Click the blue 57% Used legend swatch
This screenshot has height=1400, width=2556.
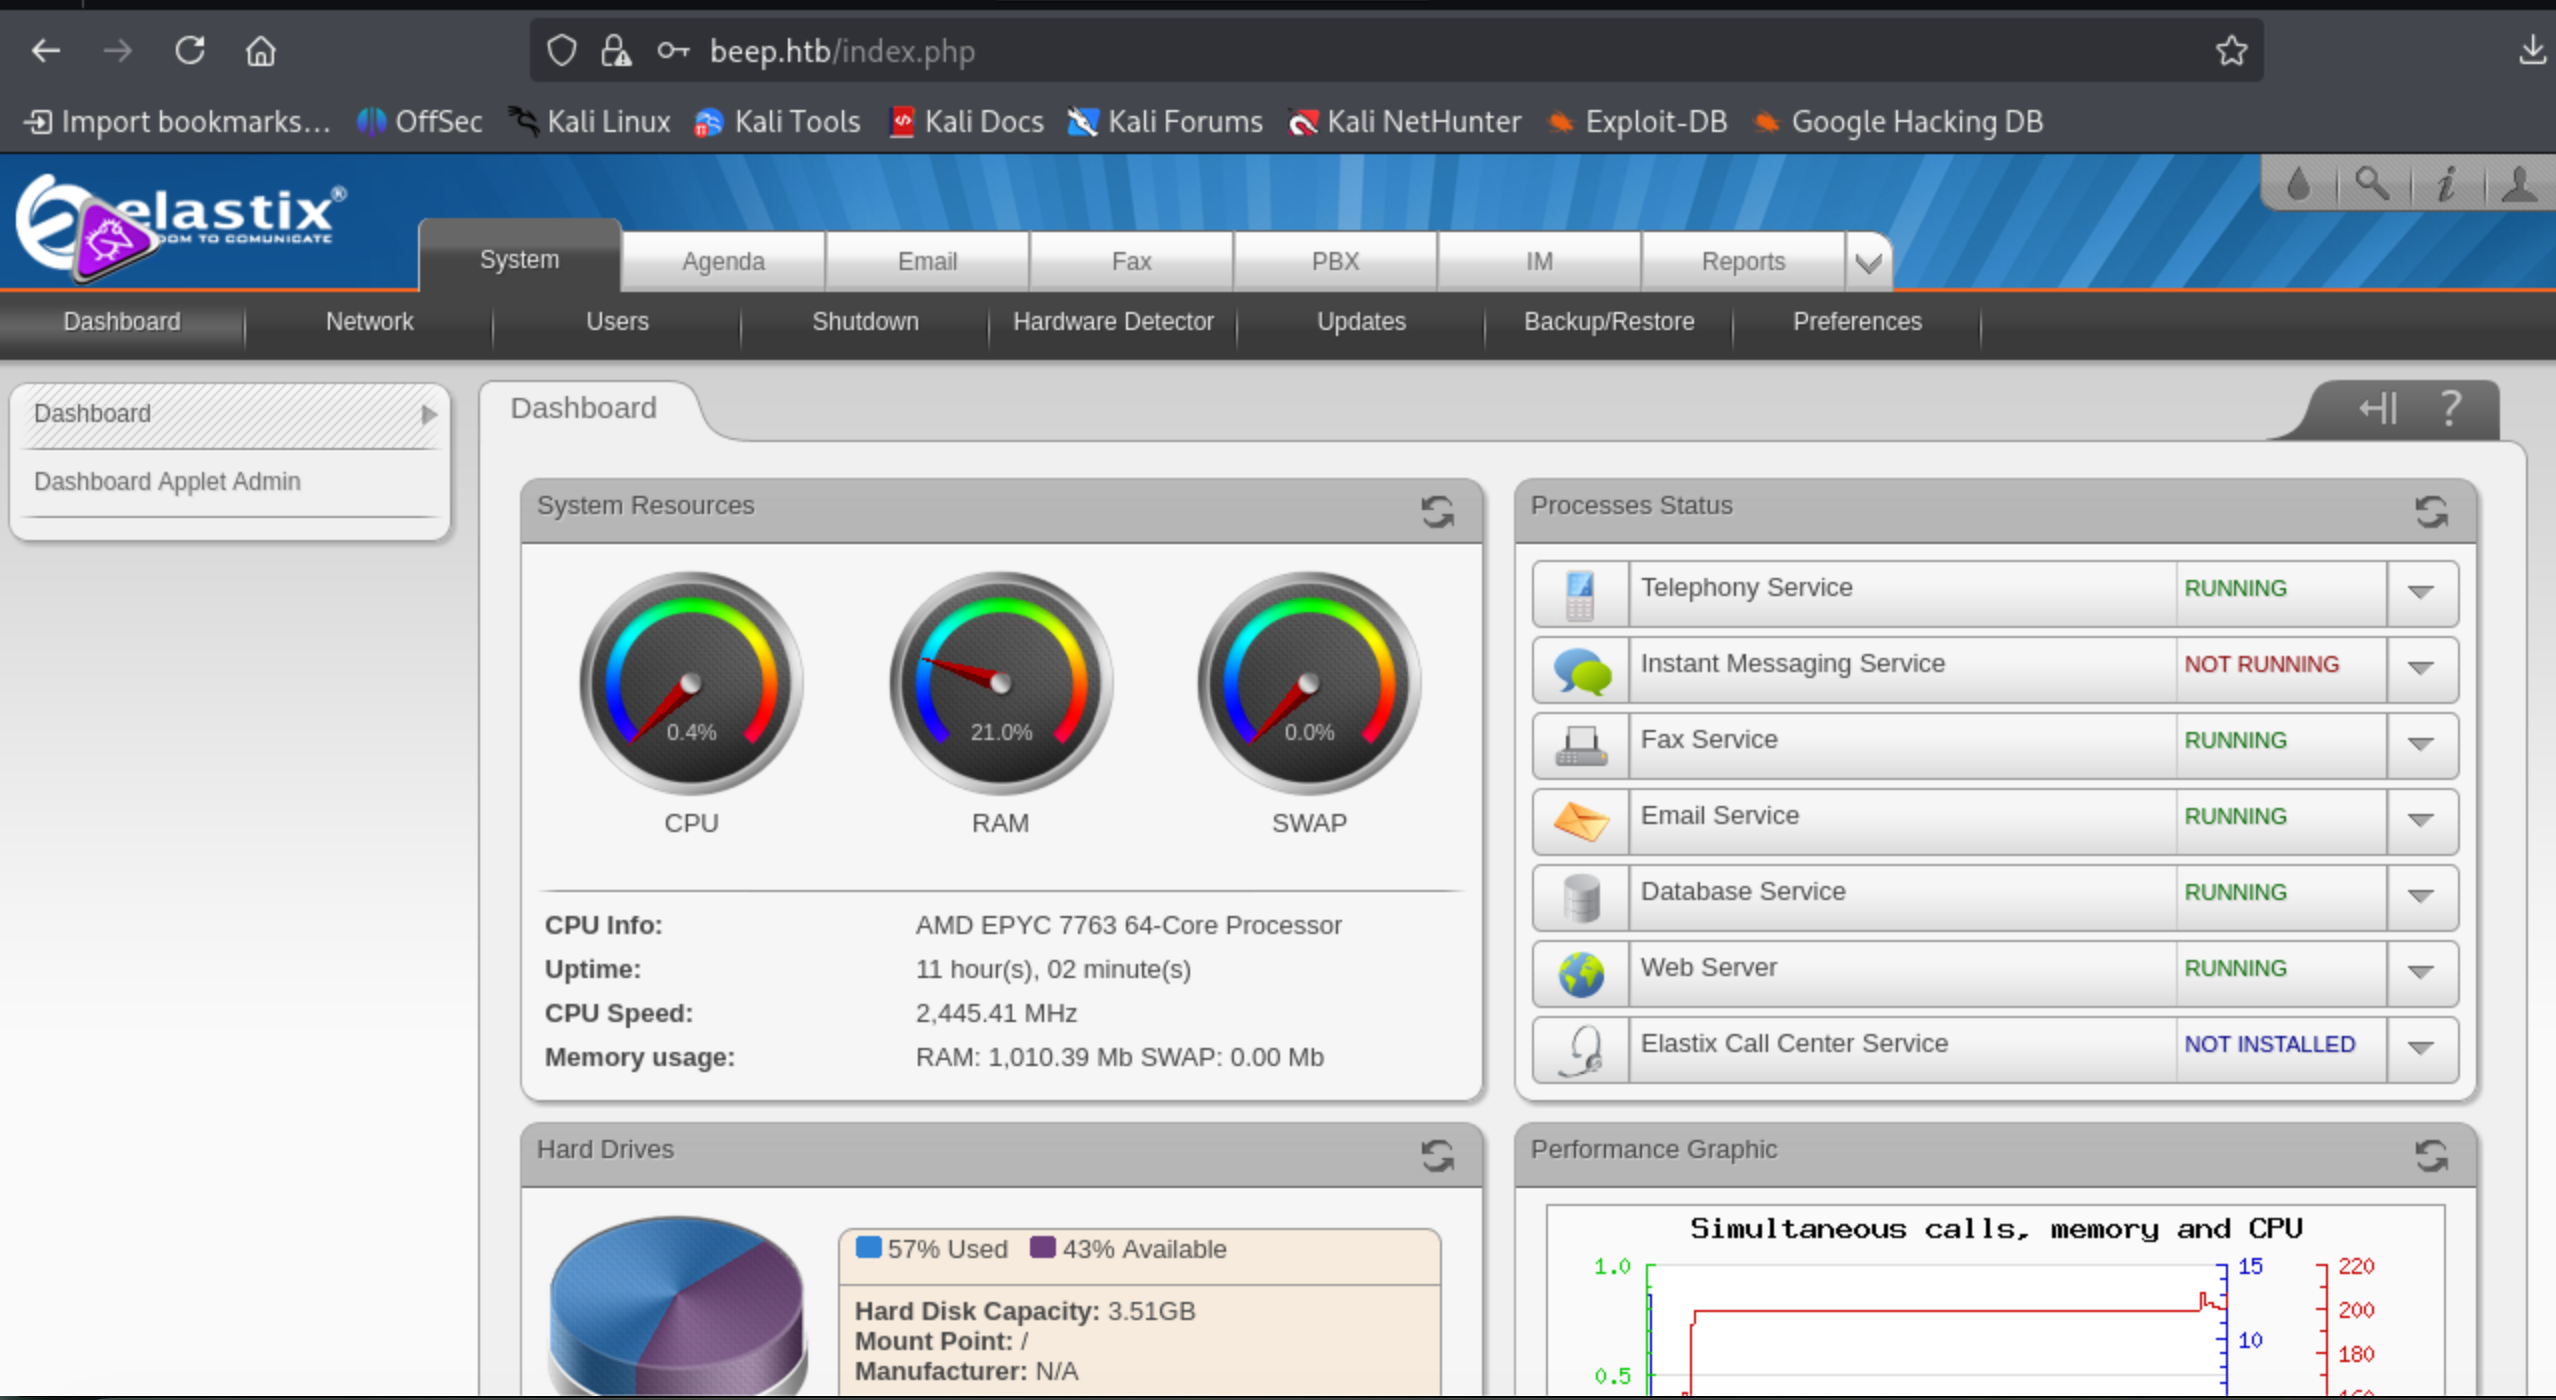pos(868,1247)
